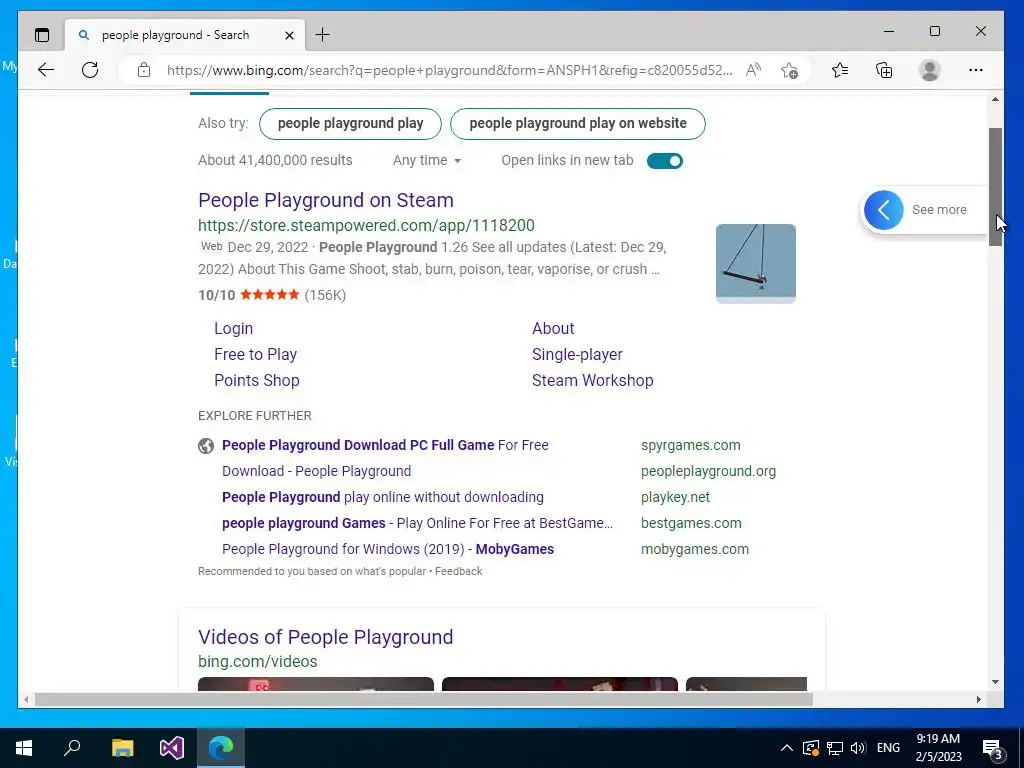
Task: Select 'people playground play' suggestion
Action: 350,123
